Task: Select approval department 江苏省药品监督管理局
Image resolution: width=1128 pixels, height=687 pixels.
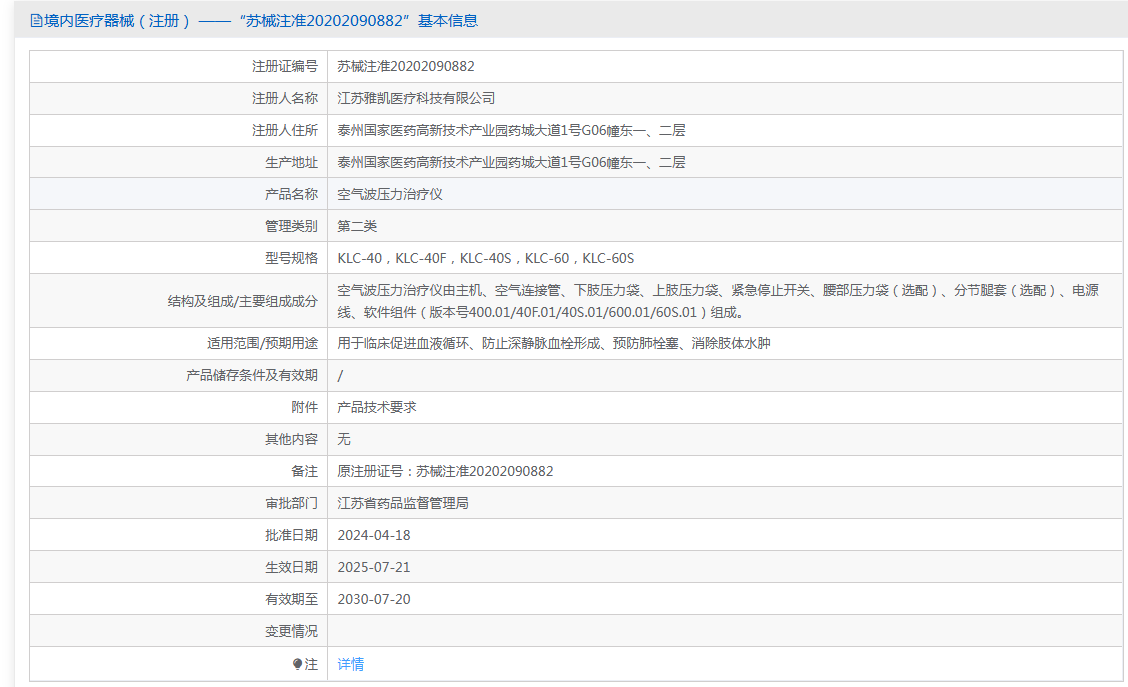Action: click(x=403, y=503)
